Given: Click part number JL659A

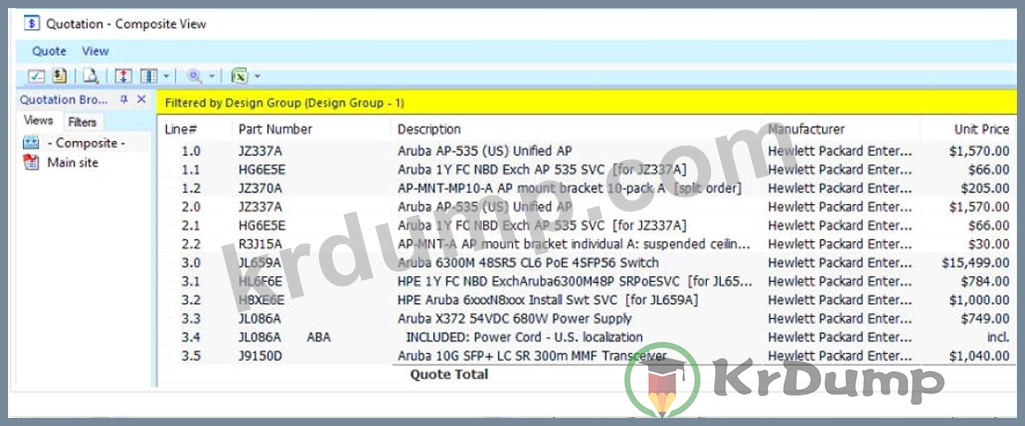Looking at the screenshot, I should [x=260, y=263].
